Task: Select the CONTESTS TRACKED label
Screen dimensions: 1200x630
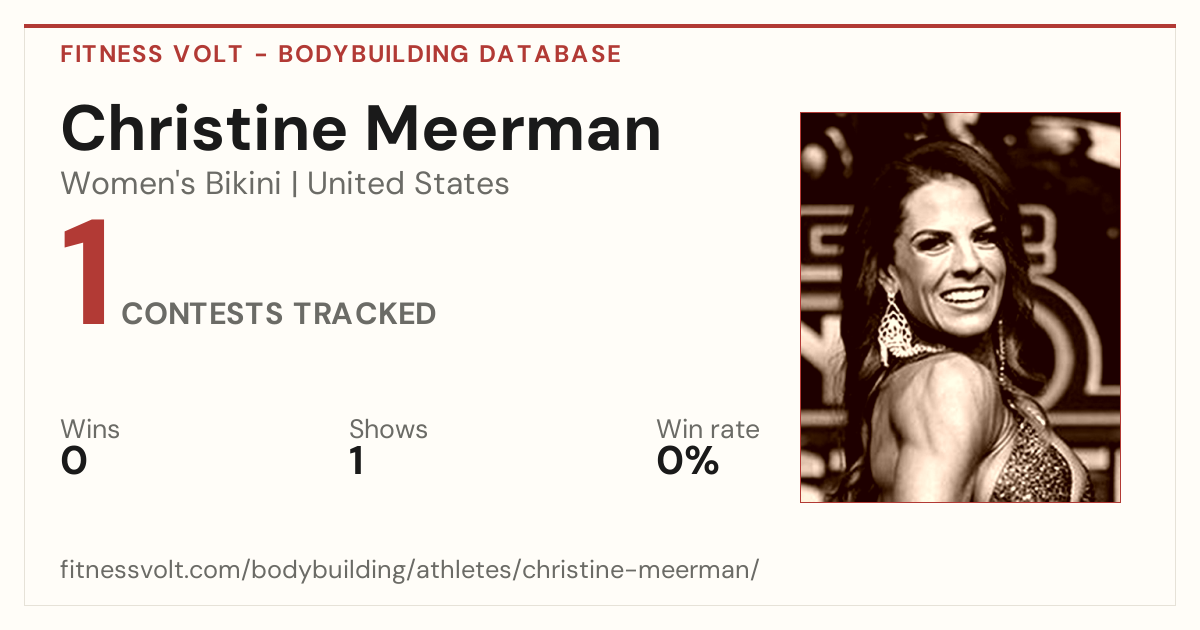Action: 279,313
